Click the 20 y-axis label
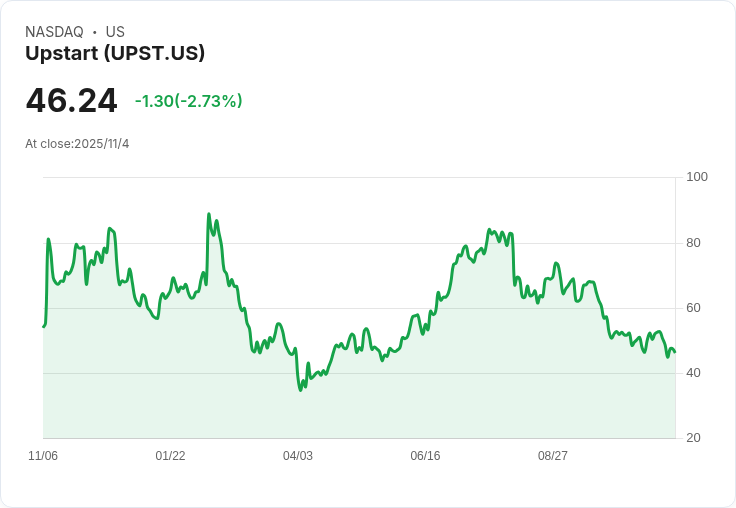This screenshot has width=736, height=508. coord(694,438)
